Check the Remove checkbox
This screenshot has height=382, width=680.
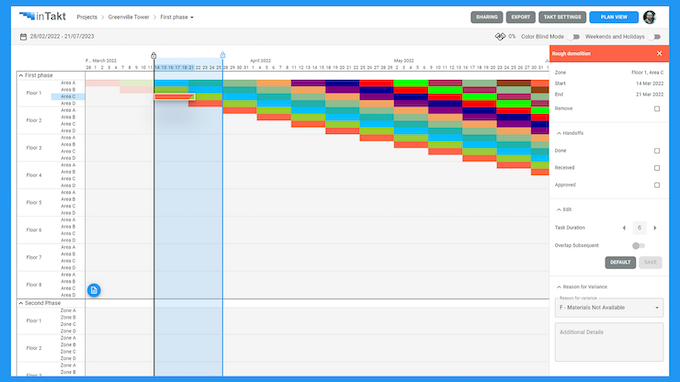point(657,109)
